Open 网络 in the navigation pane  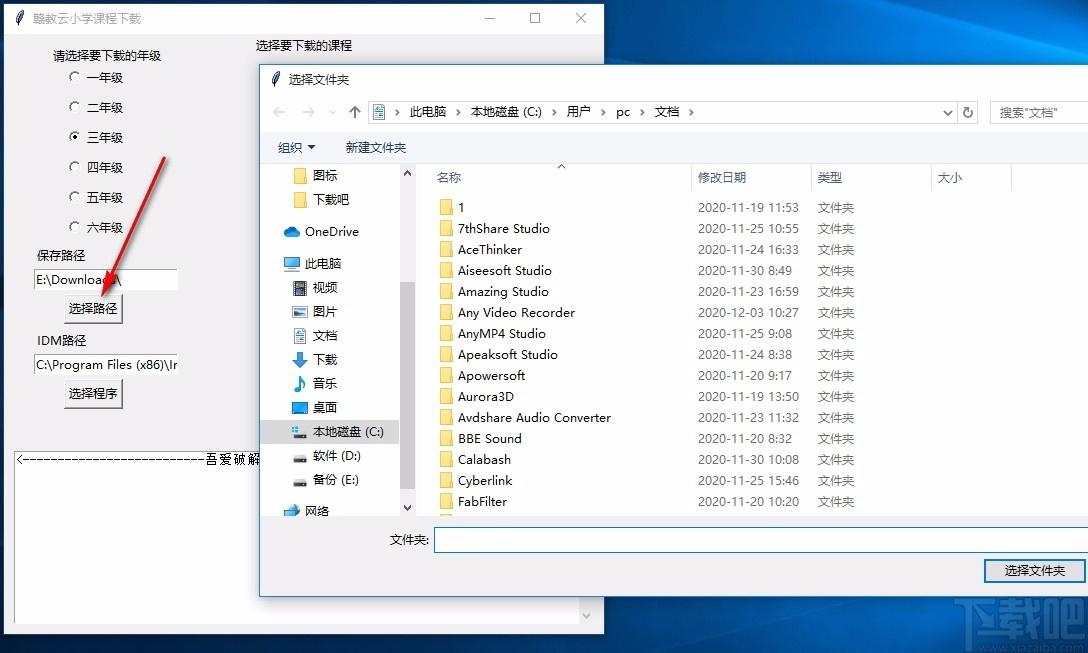pyautogui.click(x=306, y=511)
